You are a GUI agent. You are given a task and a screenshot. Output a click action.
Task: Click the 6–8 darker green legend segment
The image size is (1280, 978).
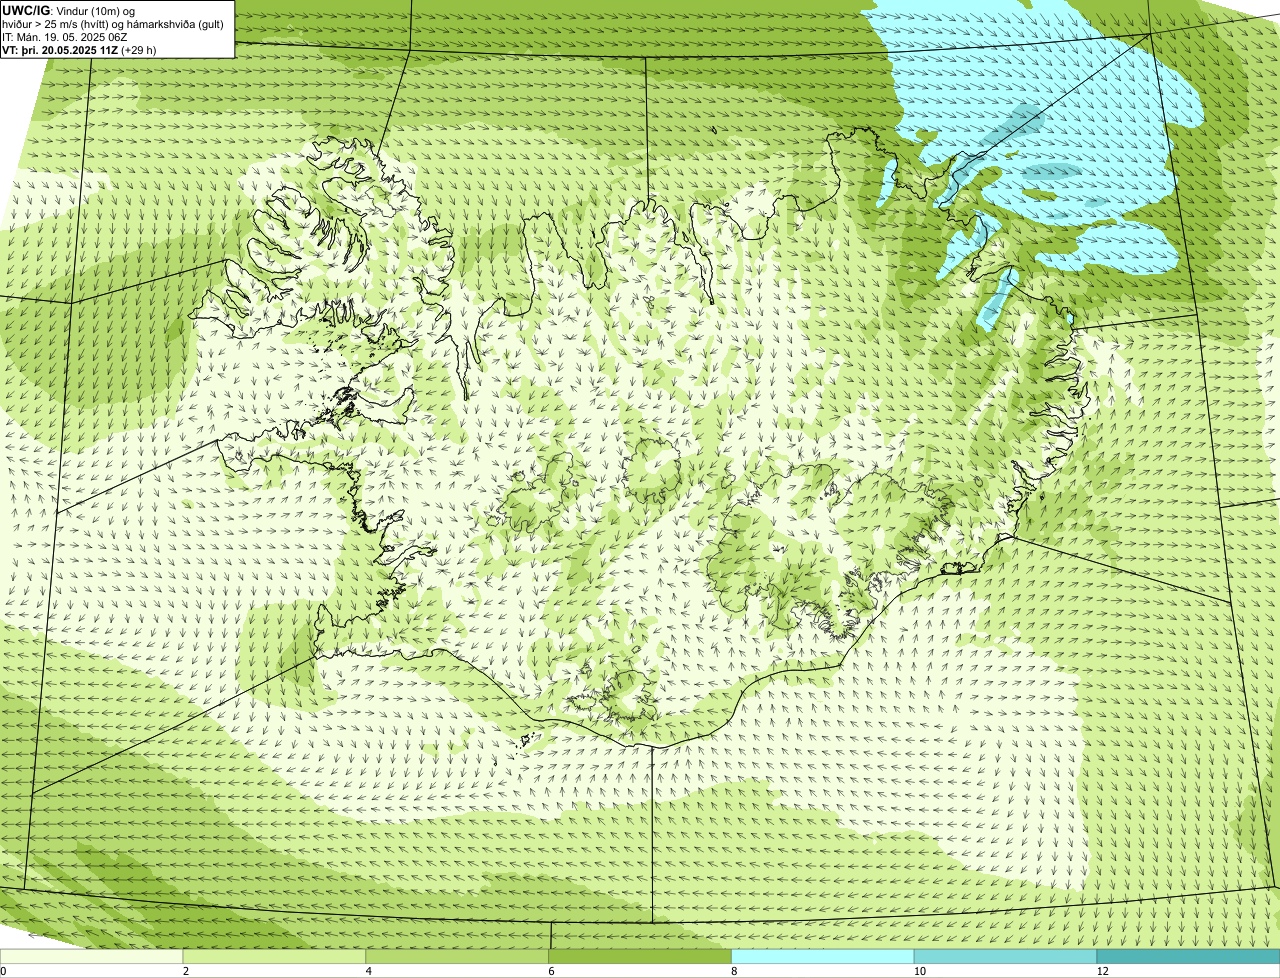pyautogui.click(x=641, y=957)
